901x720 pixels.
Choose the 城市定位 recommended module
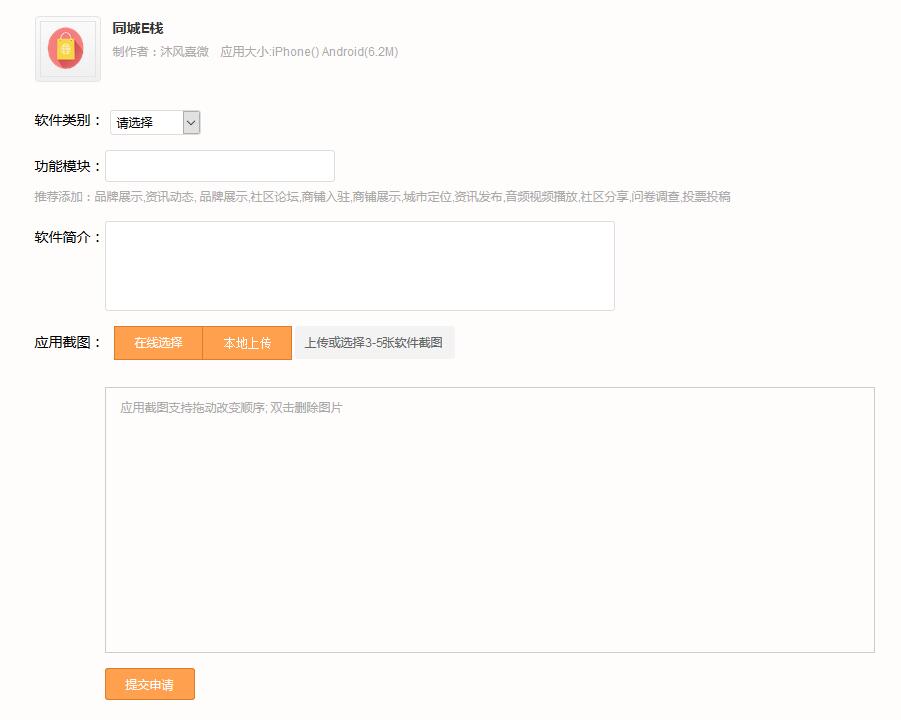427,197
